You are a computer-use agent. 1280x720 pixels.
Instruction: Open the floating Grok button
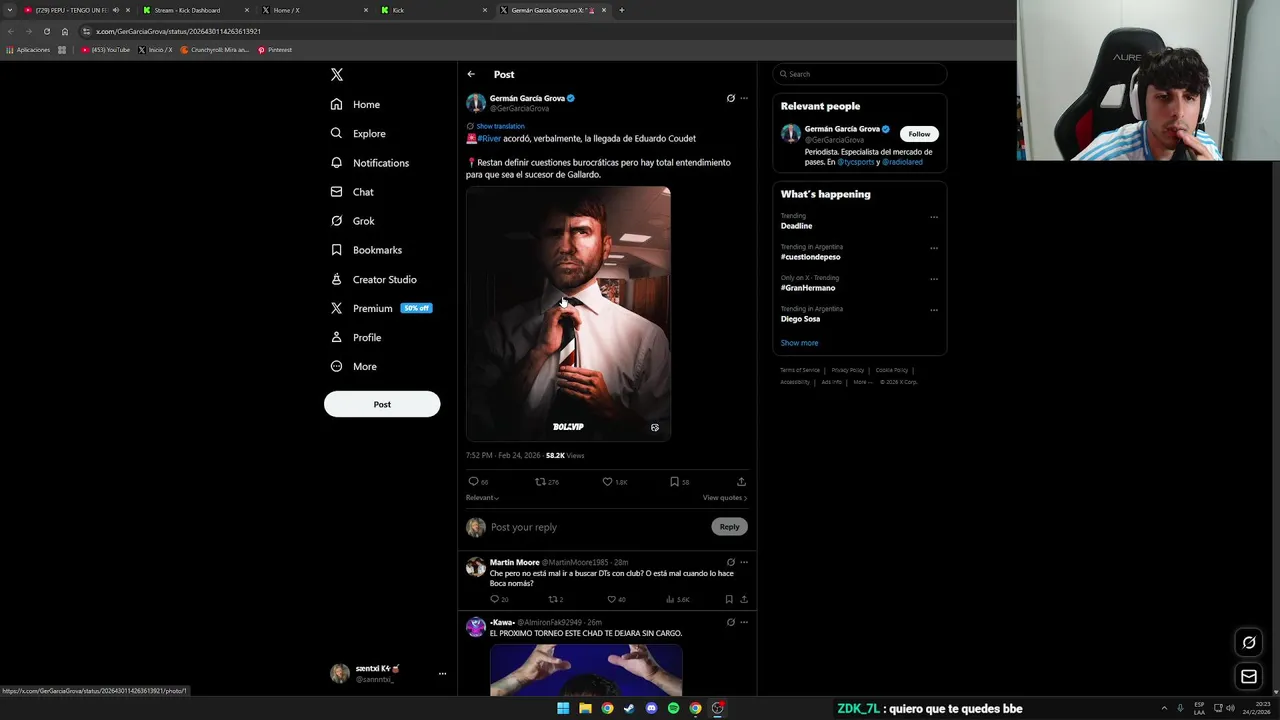click(1249, 643)
